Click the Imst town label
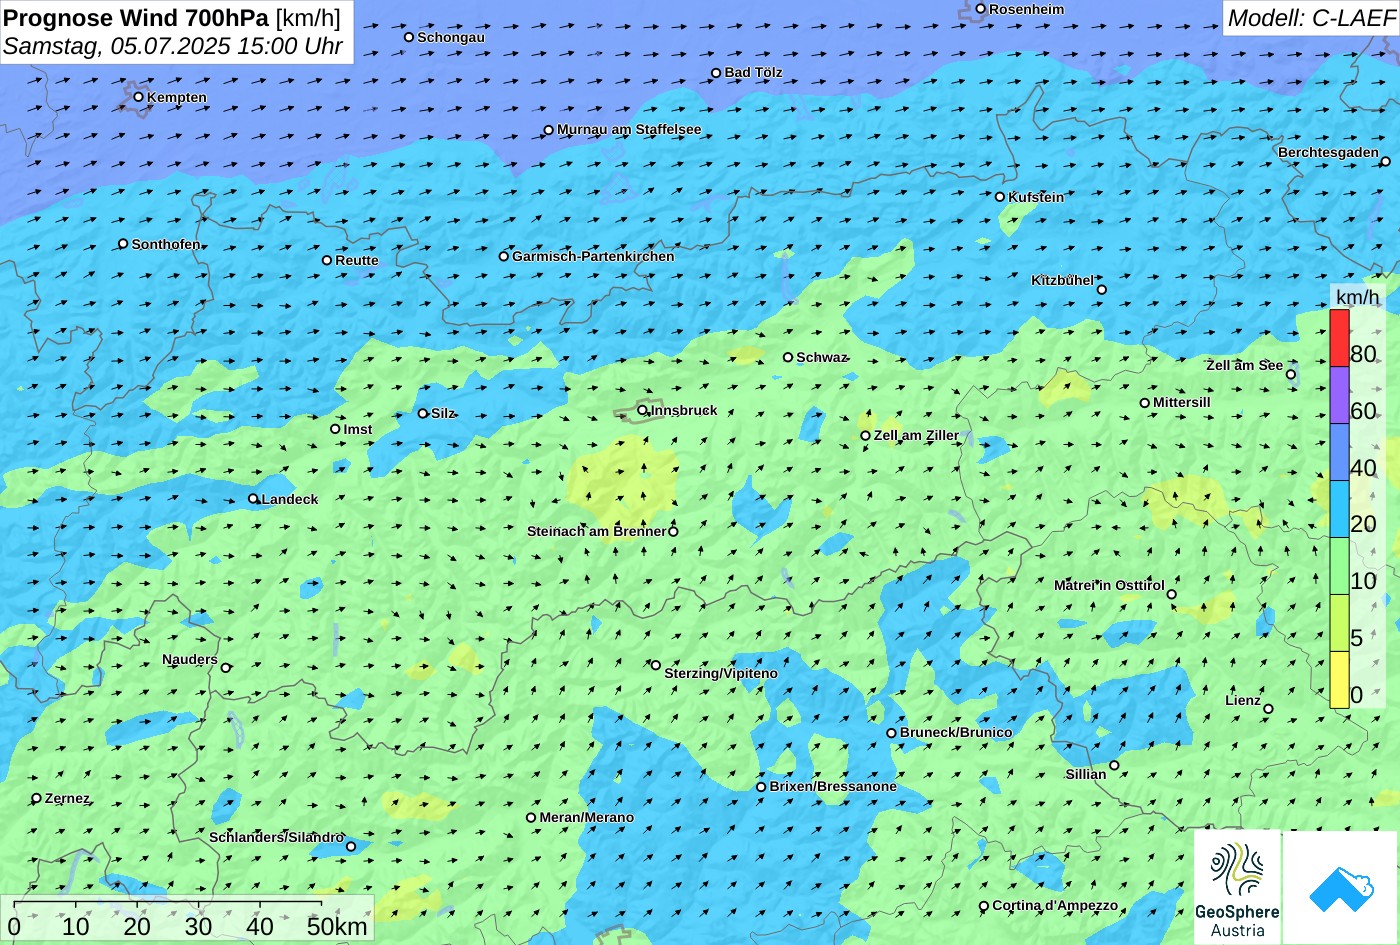This screenshot has height=945, width=1400. [358, 429]
